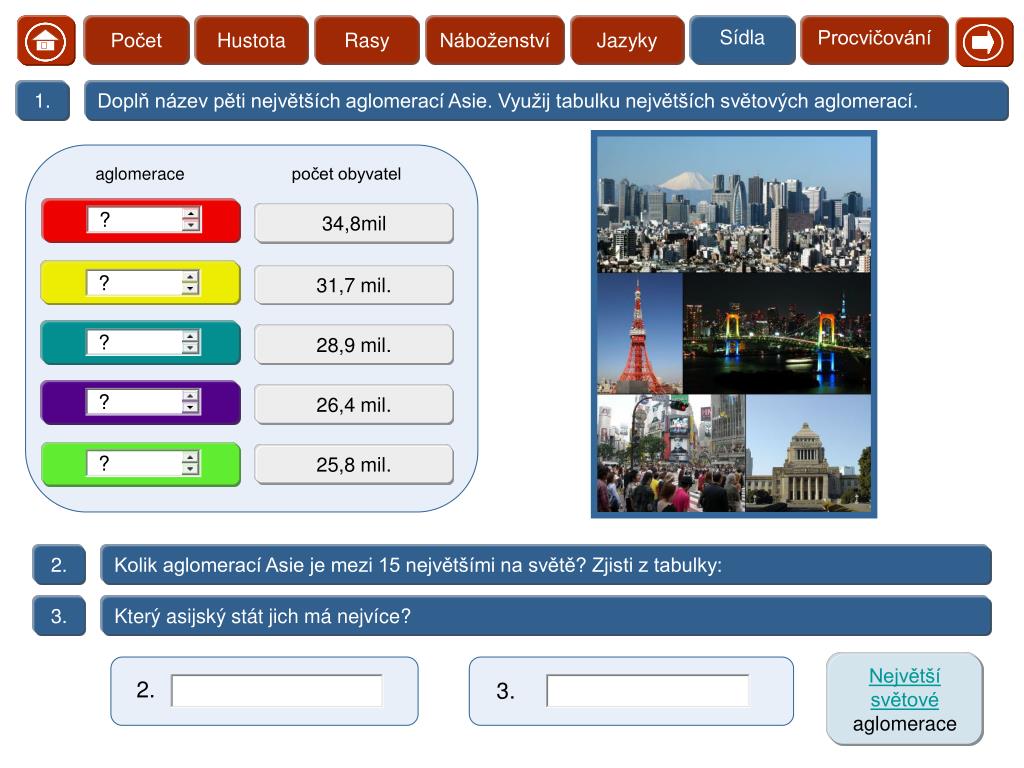
Task: Open the Počet tab
Action: pyautogui.click(x=136, y=40)
